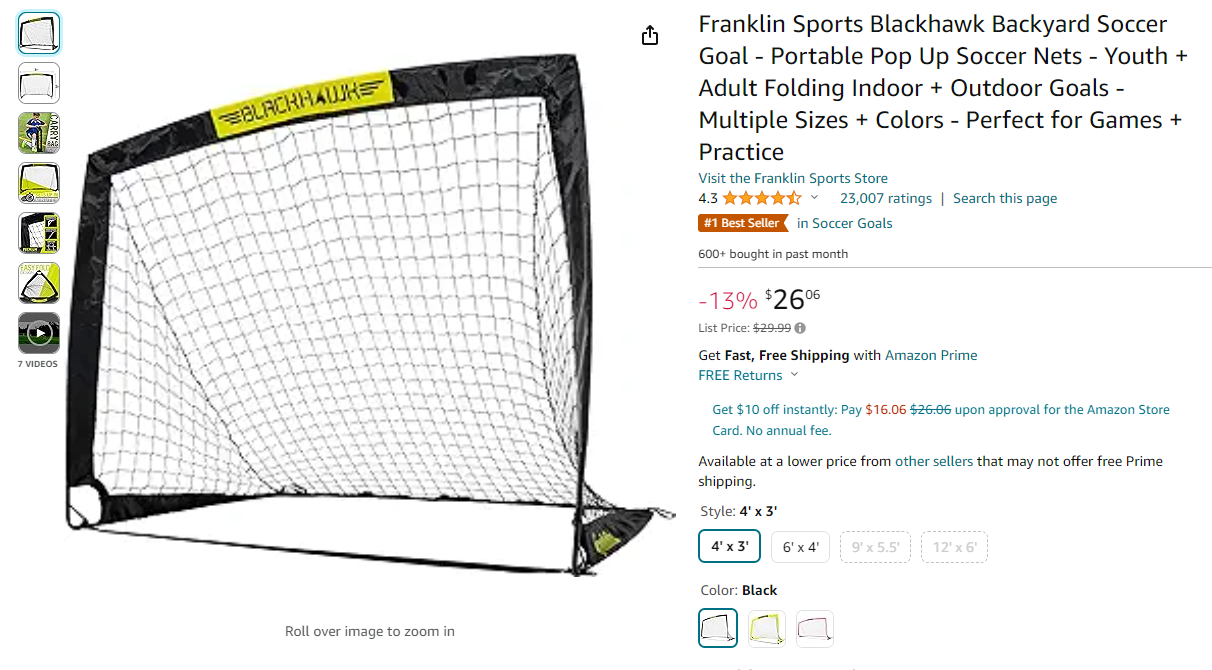
Task: View the Easy Fold thumbnail image
Action: tap(39, 283)
